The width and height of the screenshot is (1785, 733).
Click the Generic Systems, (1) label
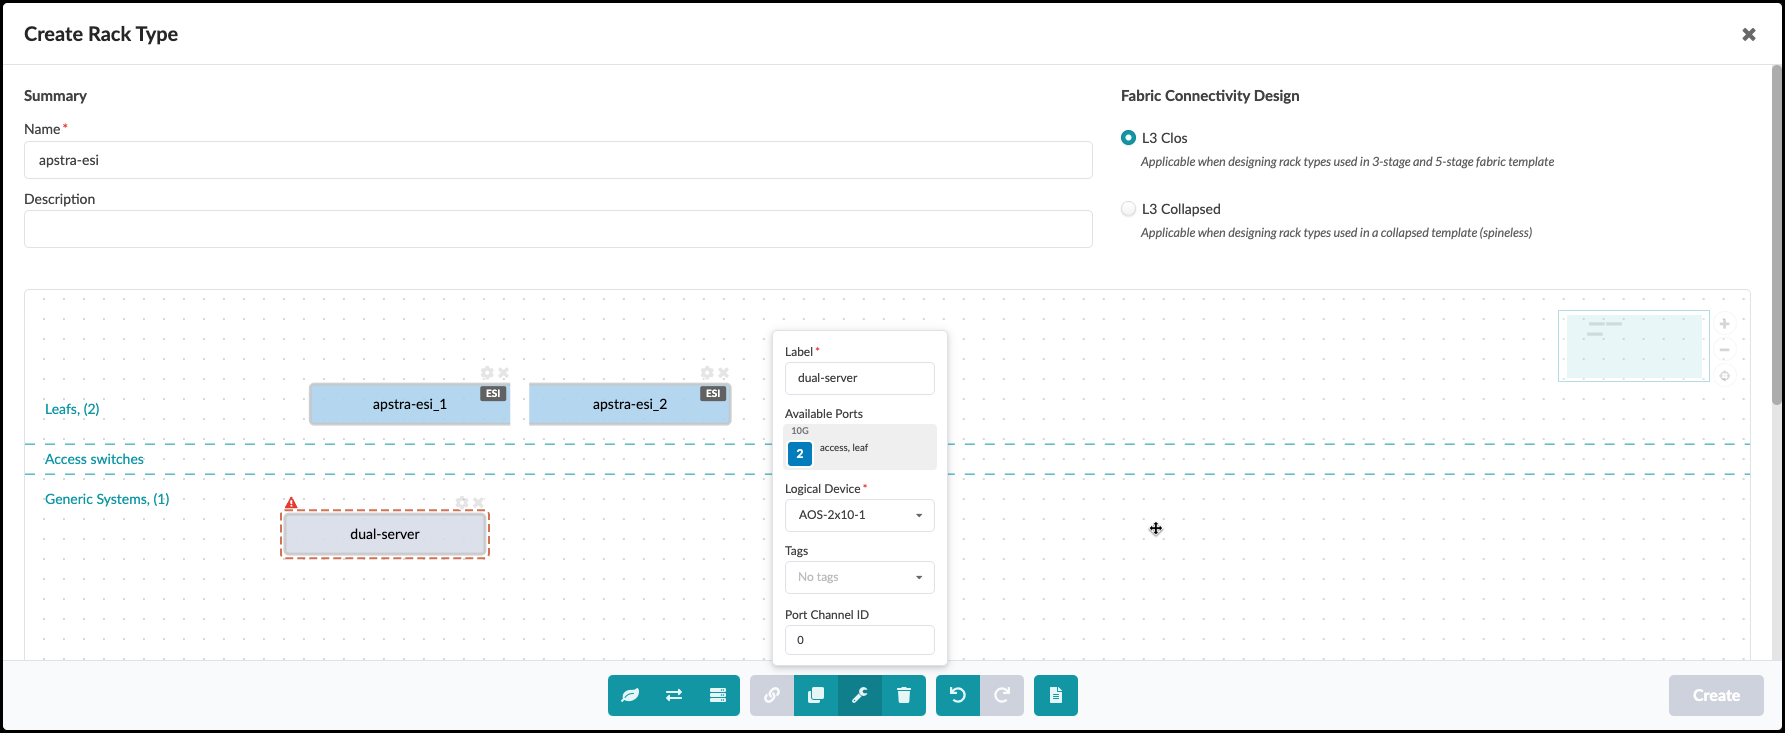107,499
